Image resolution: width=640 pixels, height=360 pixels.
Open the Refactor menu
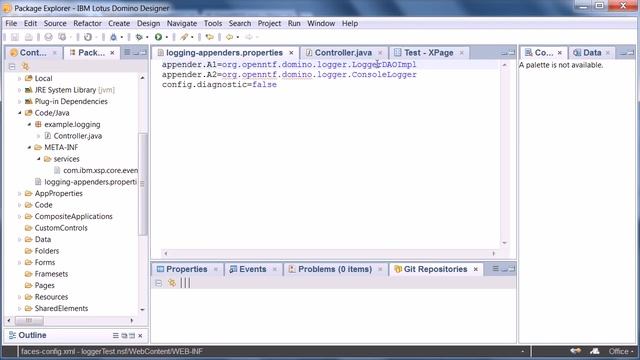coord(87,24)
